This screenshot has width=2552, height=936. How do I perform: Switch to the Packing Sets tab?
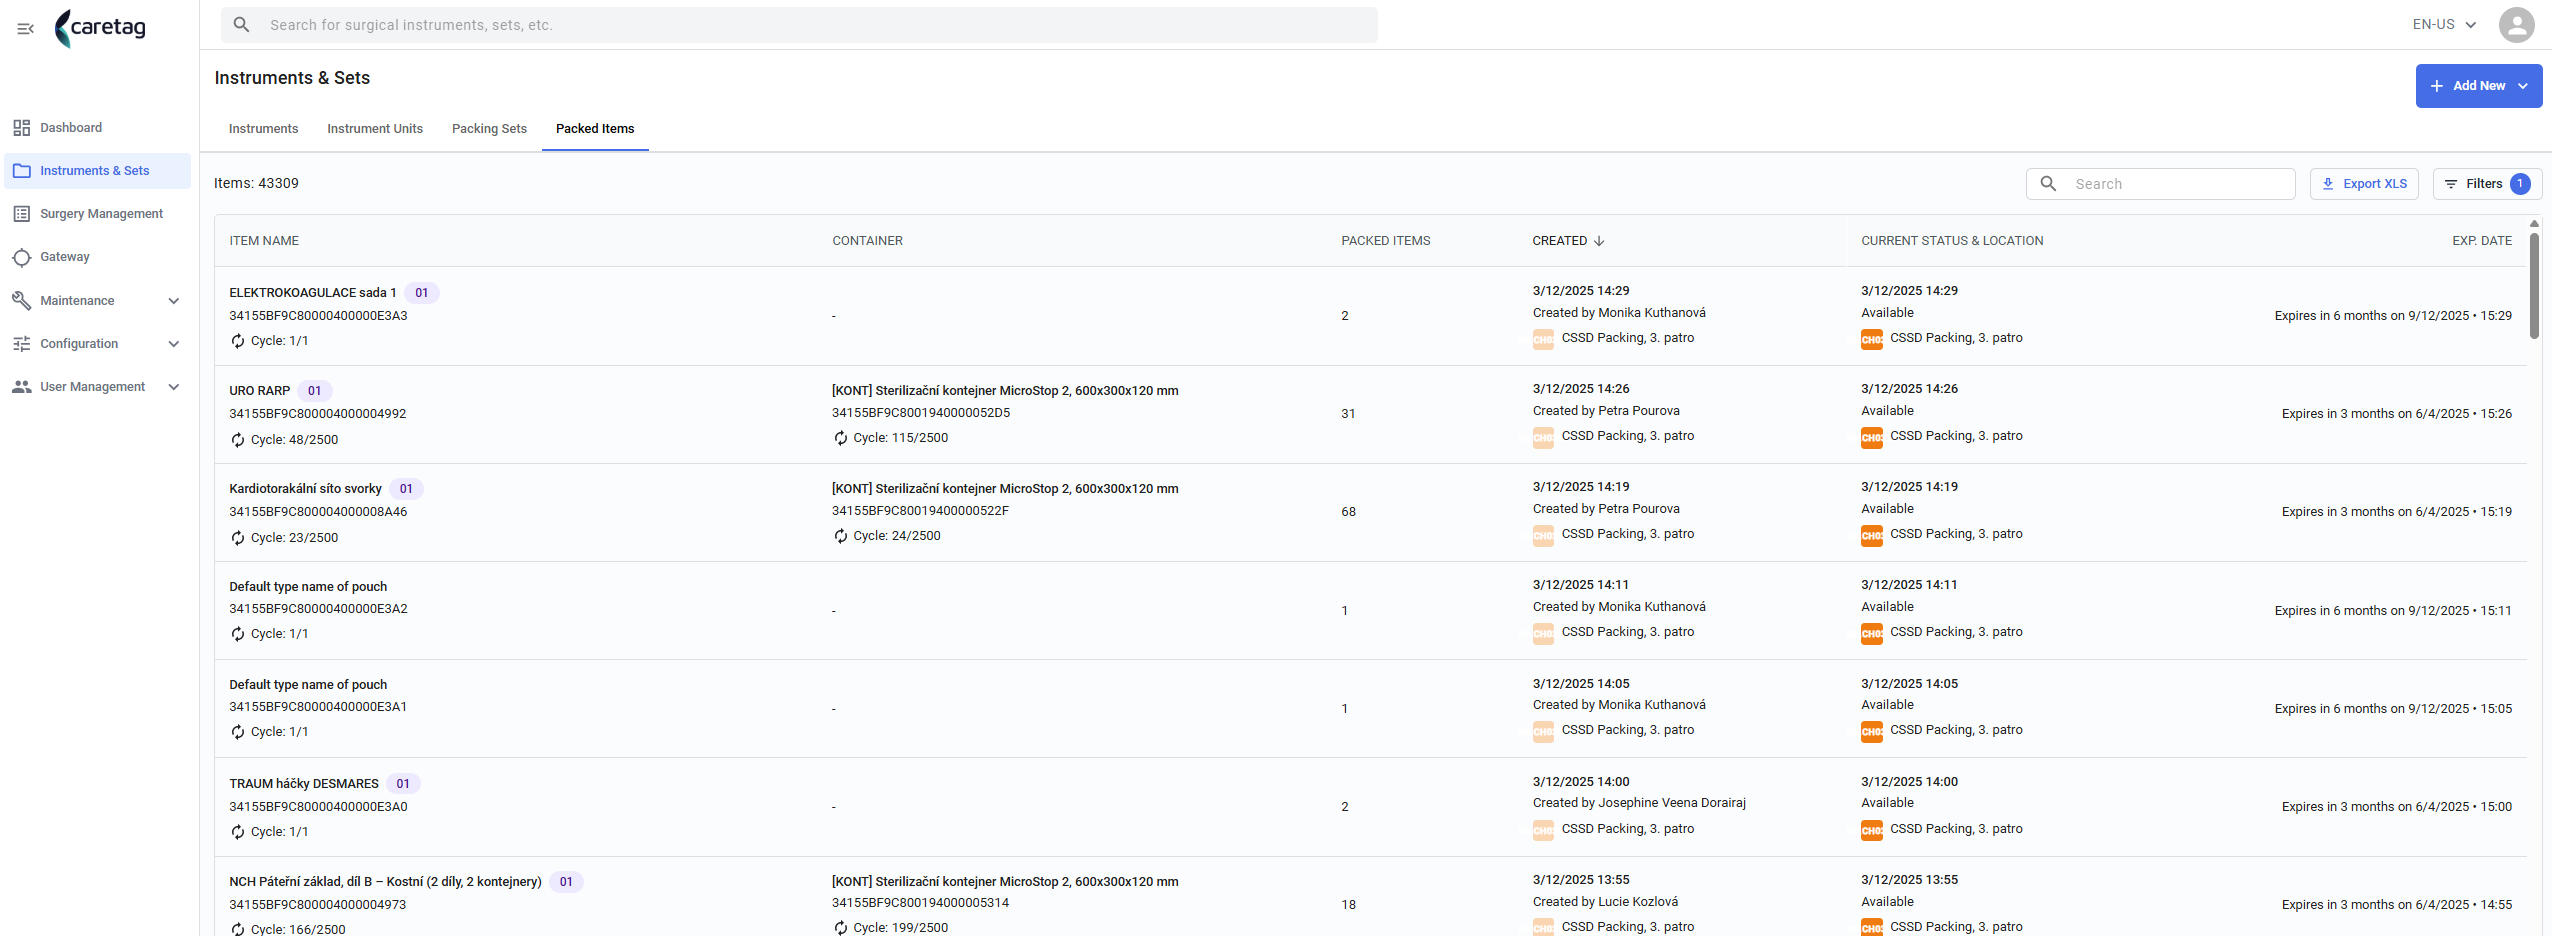pos(489,129)
